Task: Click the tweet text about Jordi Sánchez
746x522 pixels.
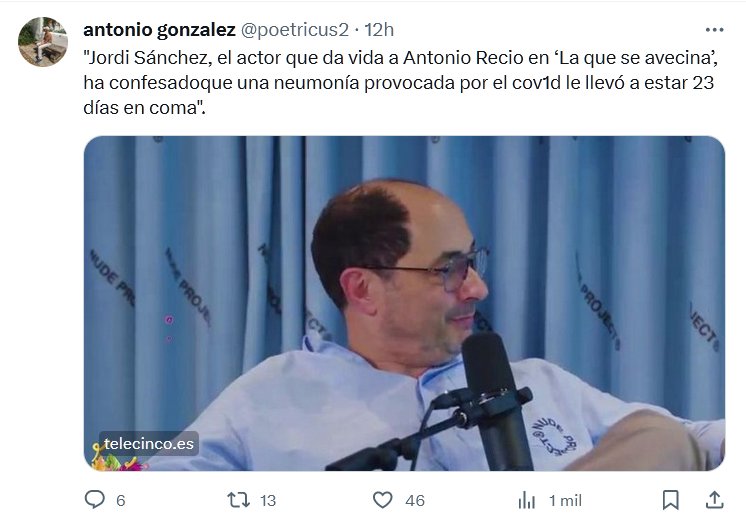Action: [401, 83]
